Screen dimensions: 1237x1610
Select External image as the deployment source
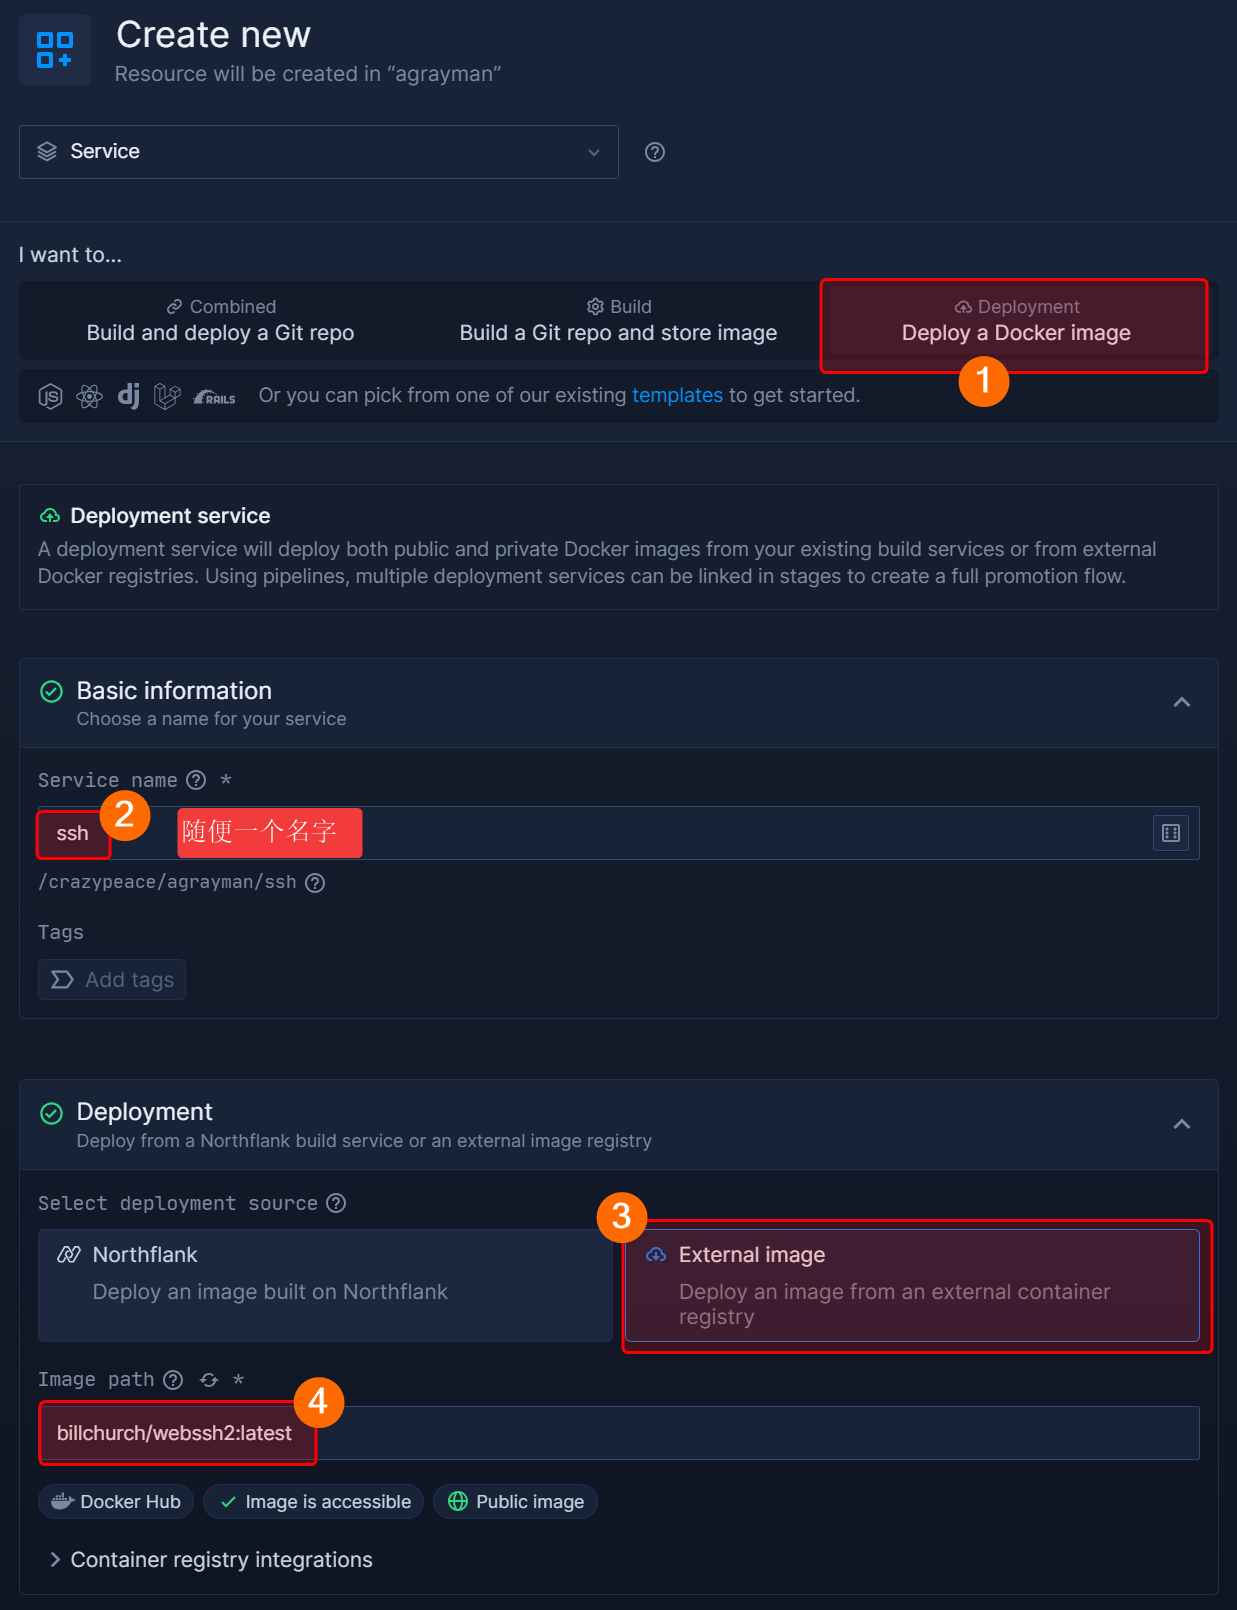[x=912, y=1285]
